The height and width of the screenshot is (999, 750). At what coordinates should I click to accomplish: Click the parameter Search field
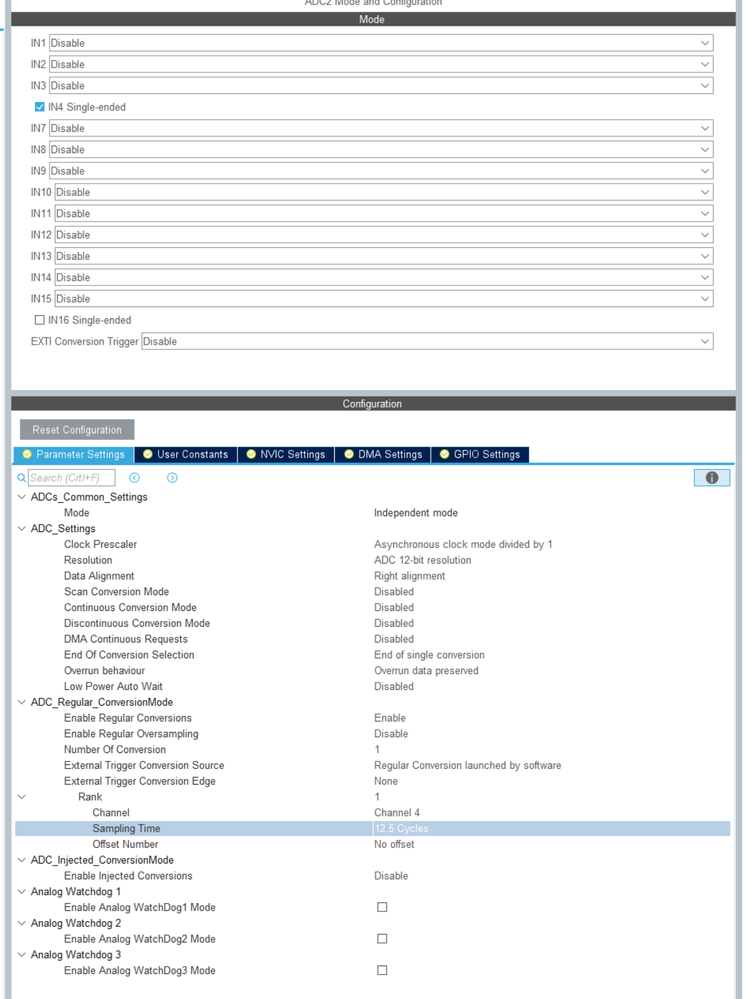(71, 478)
